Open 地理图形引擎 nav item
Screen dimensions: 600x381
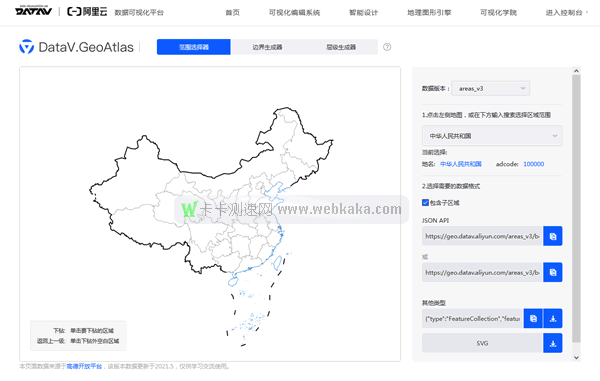point(429,13)
